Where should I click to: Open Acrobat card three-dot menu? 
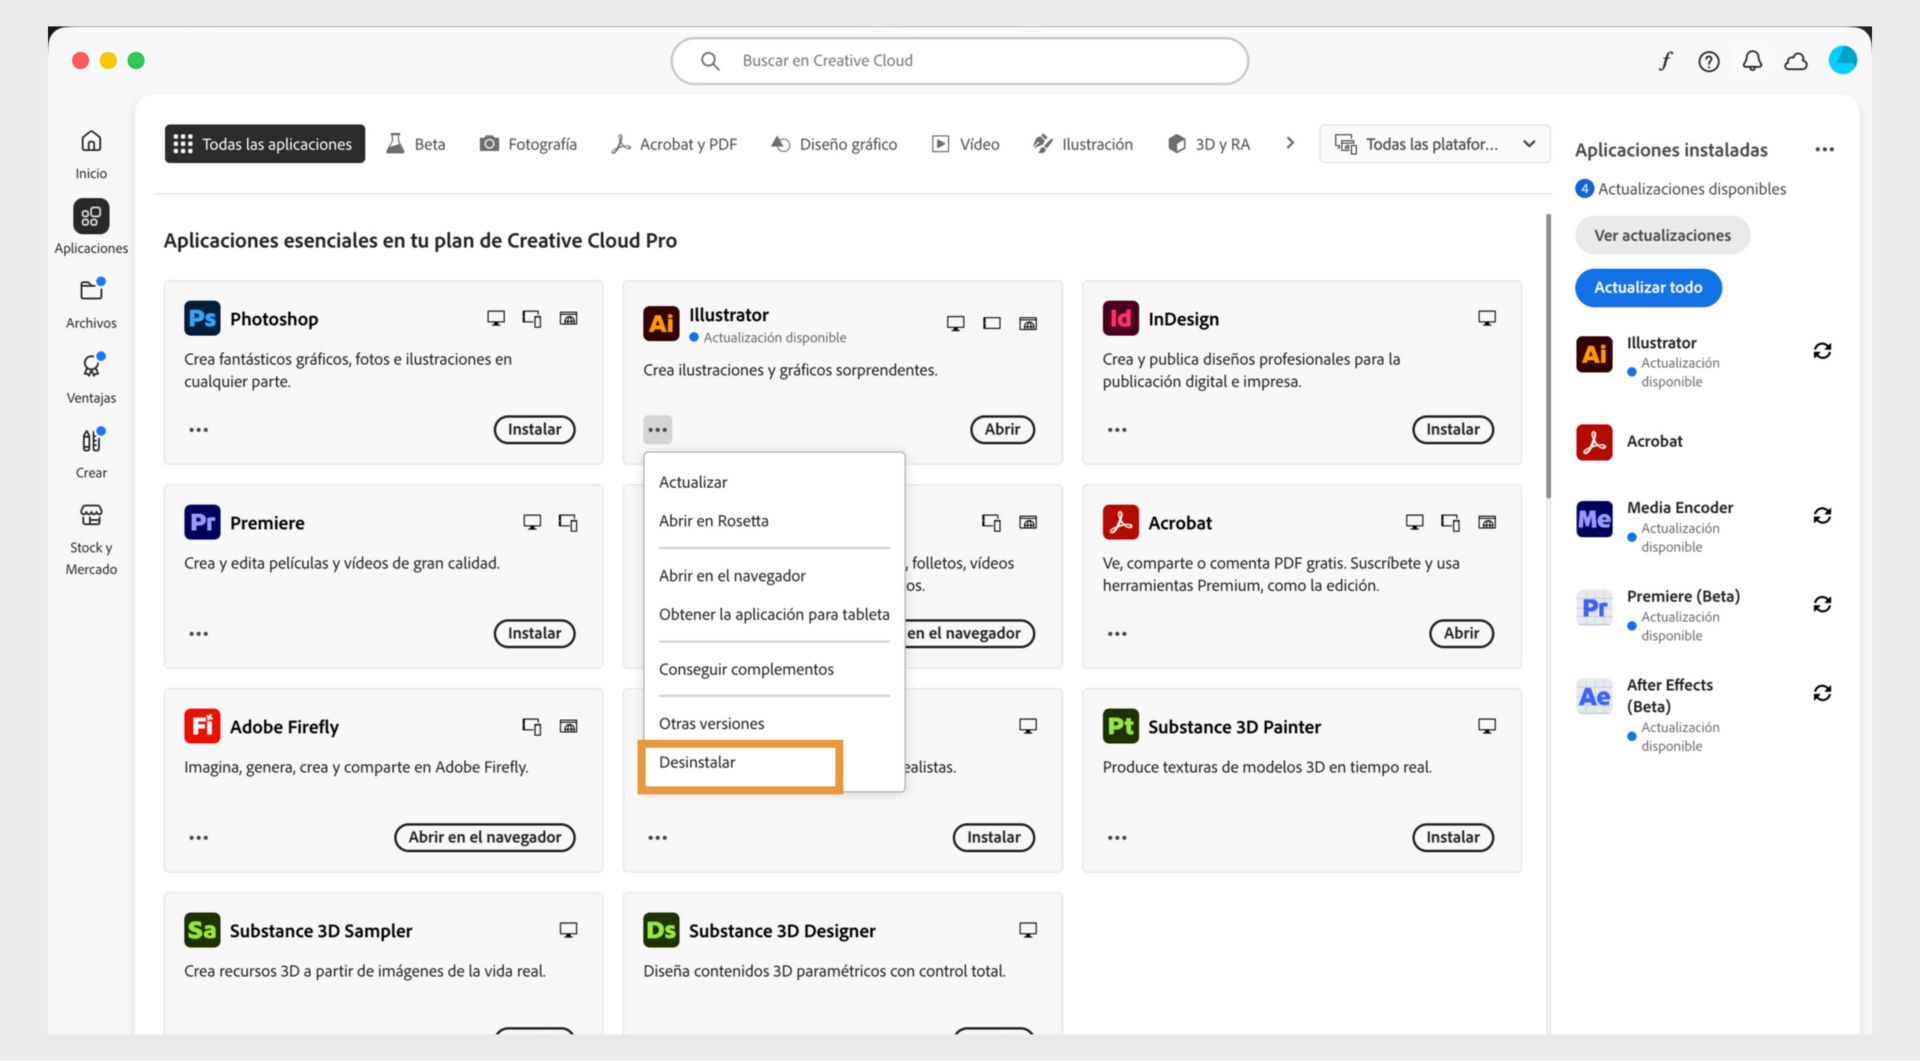pyautogui.click(x=1117, y=634)
